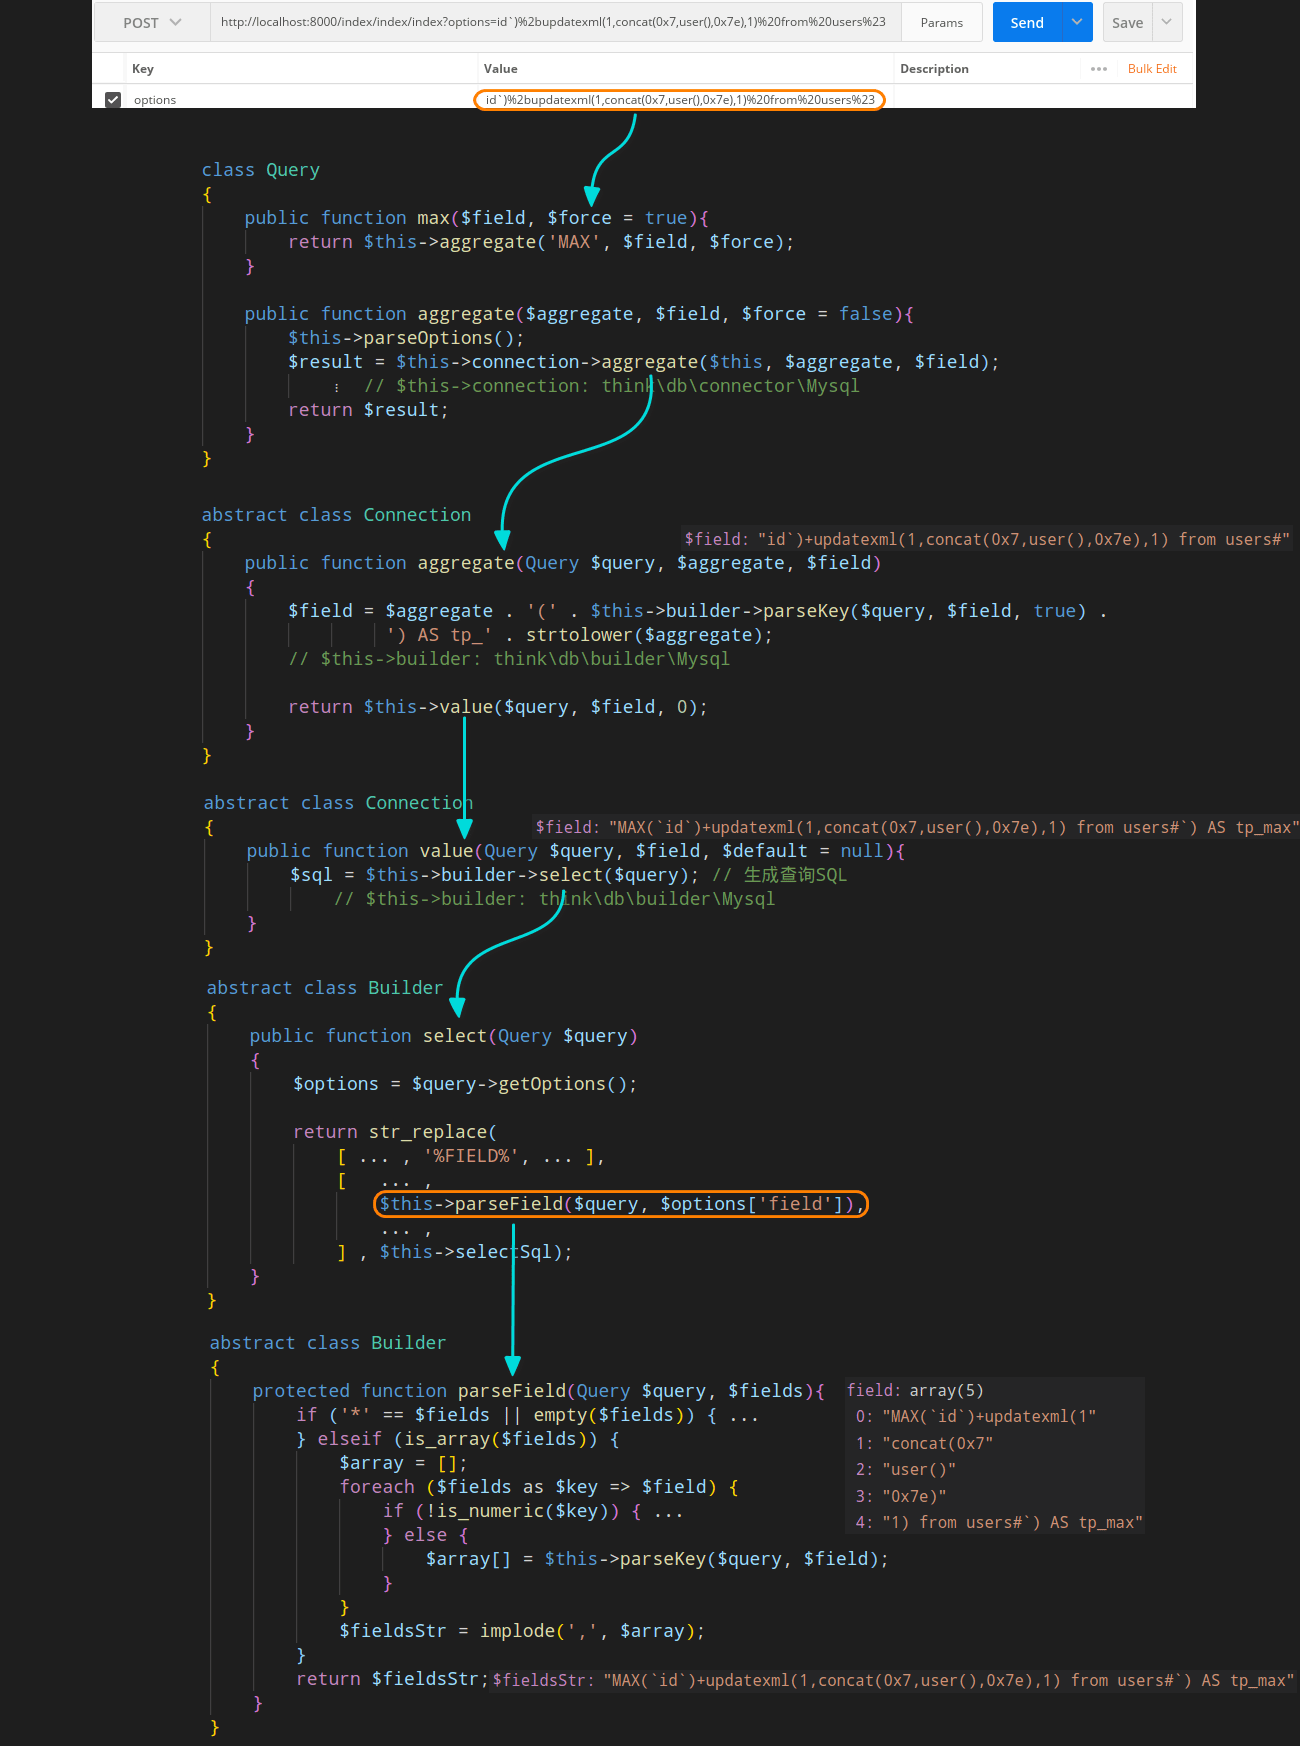1300x1746 pixels.
Task: Click the '$fieldsStr = implode' line
Action: pos(522,1631)
